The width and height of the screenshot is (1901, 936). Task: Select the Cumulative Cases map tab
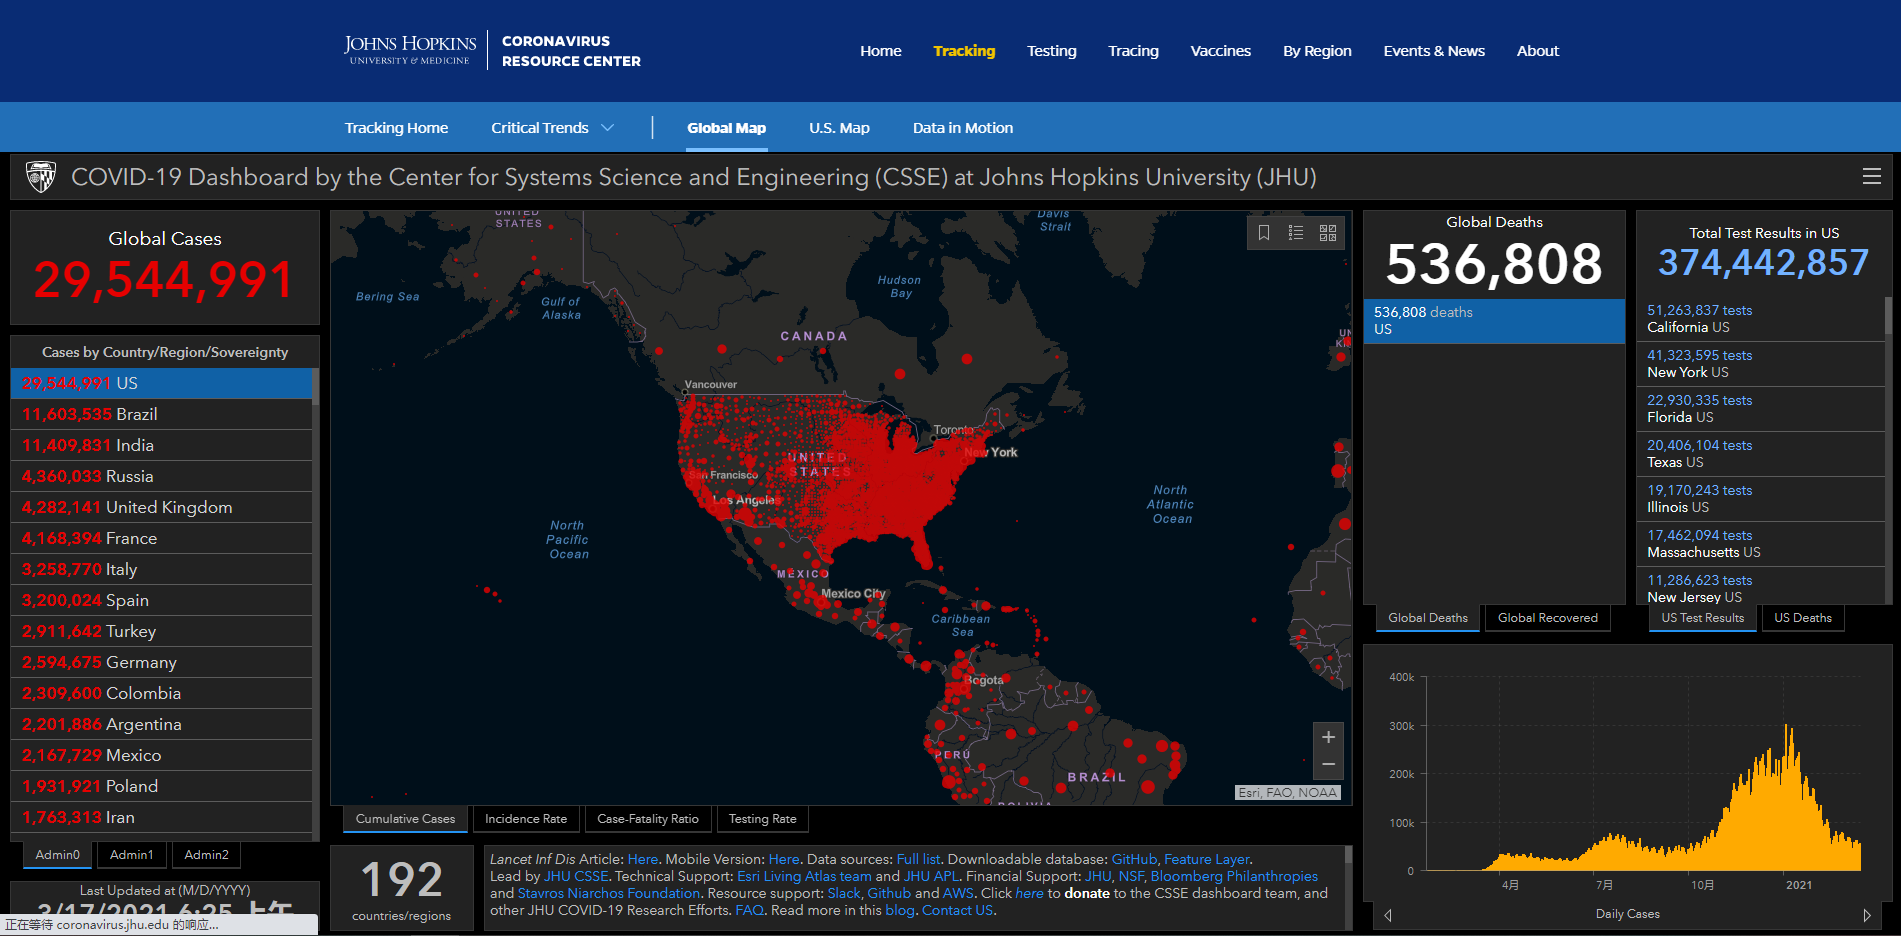click(x=405, y=819)
